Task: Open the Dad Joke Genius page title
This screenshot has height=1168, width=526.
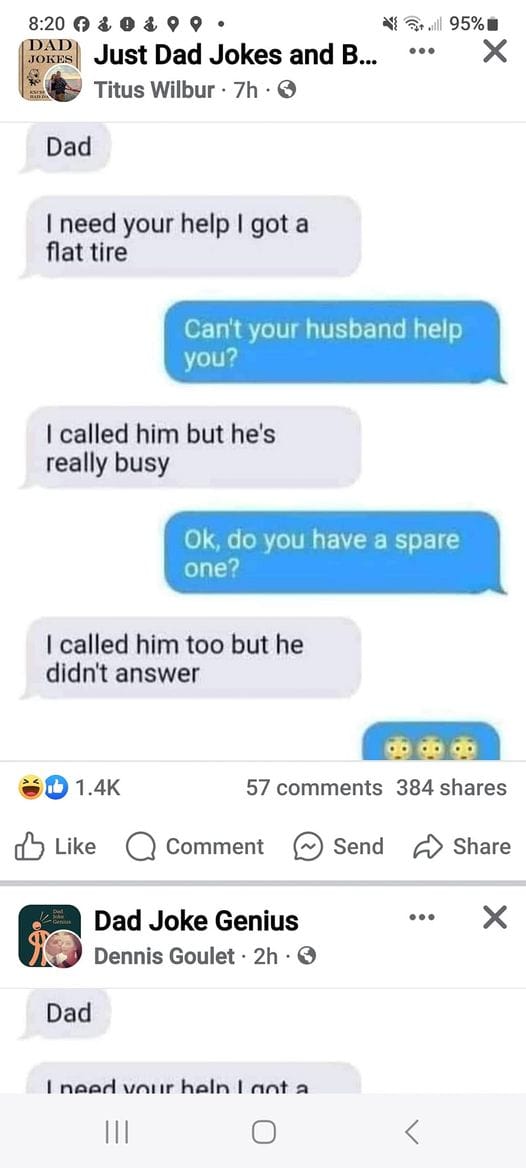Action: (x=196, y=921)
